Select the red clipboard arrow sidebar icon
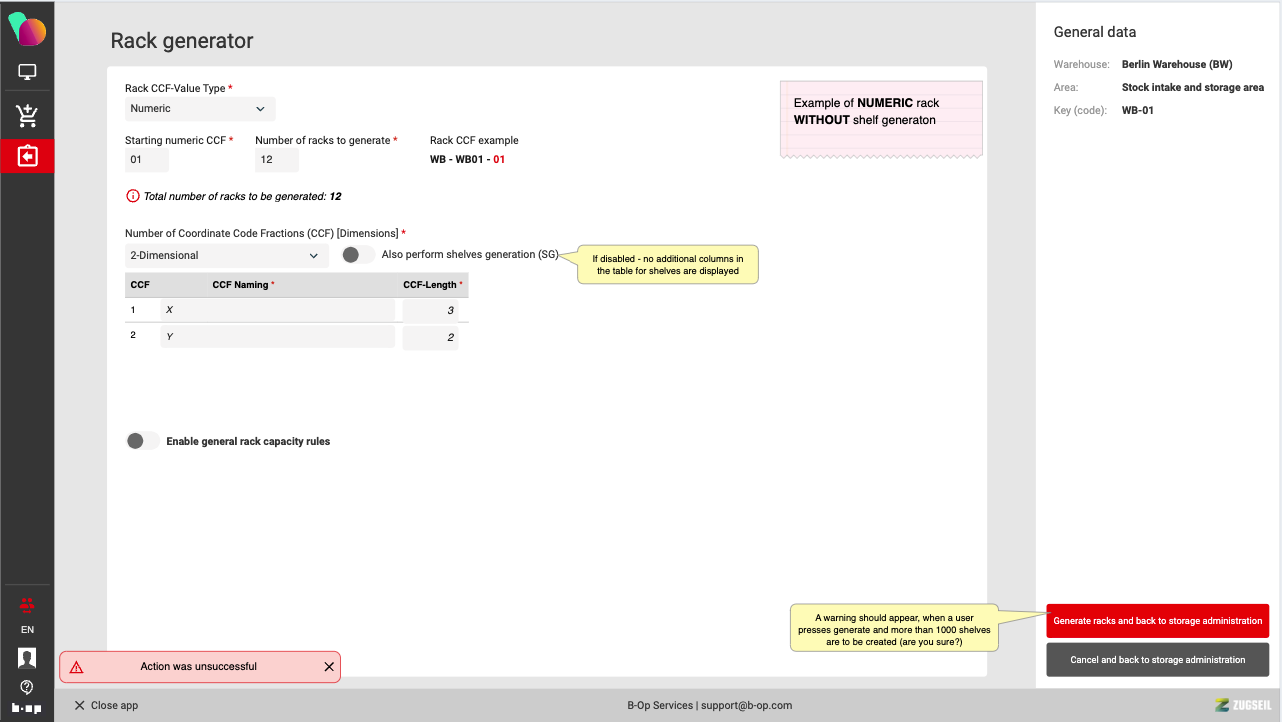The height and width of the screenshot is (722, 1282). pos(27,157)
